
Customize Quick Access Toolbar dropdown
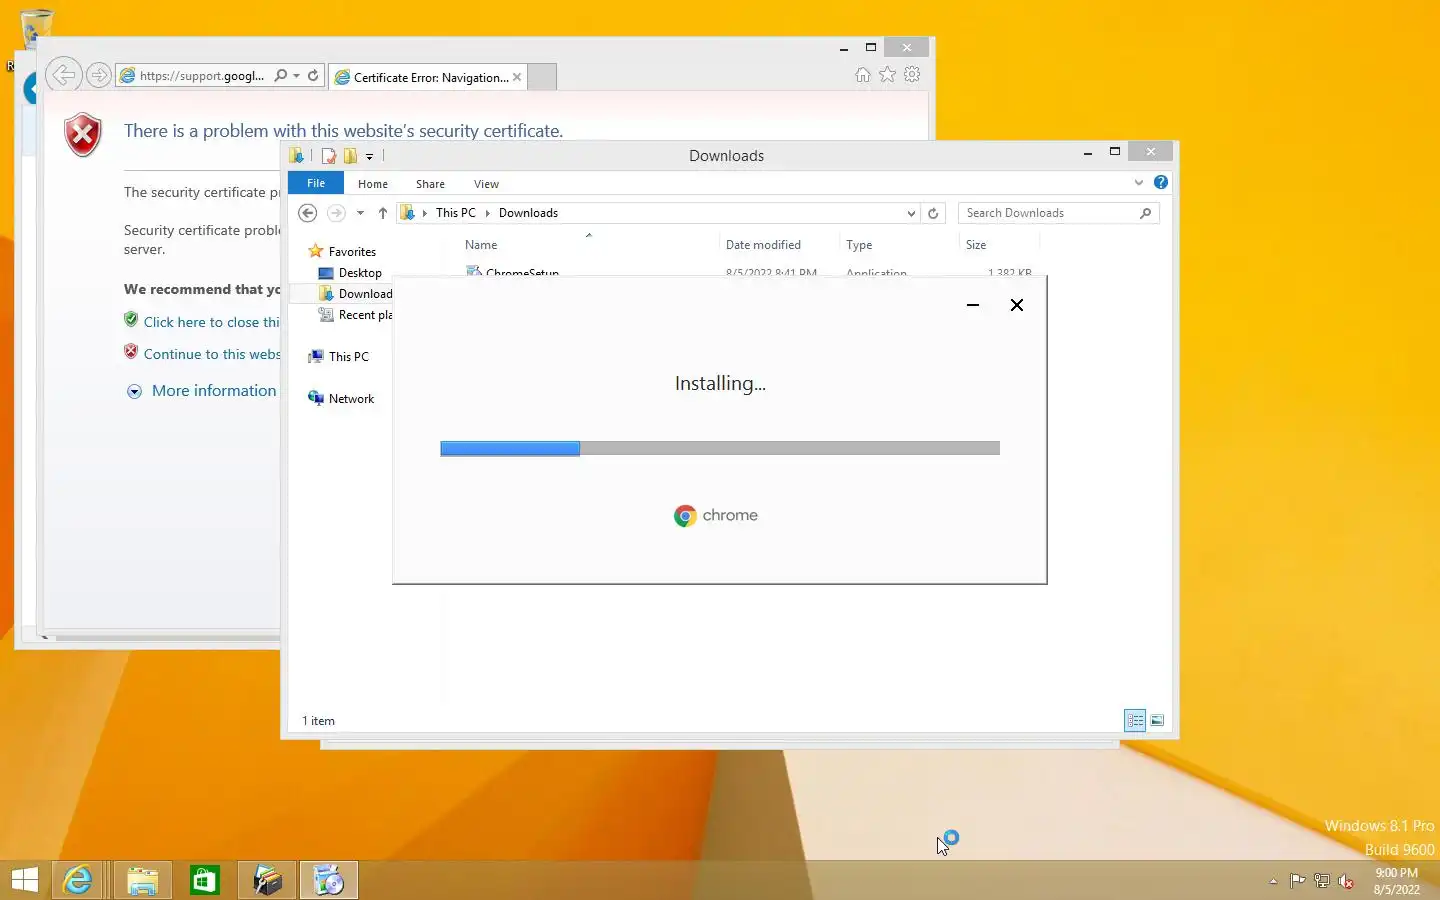[369, 156]
